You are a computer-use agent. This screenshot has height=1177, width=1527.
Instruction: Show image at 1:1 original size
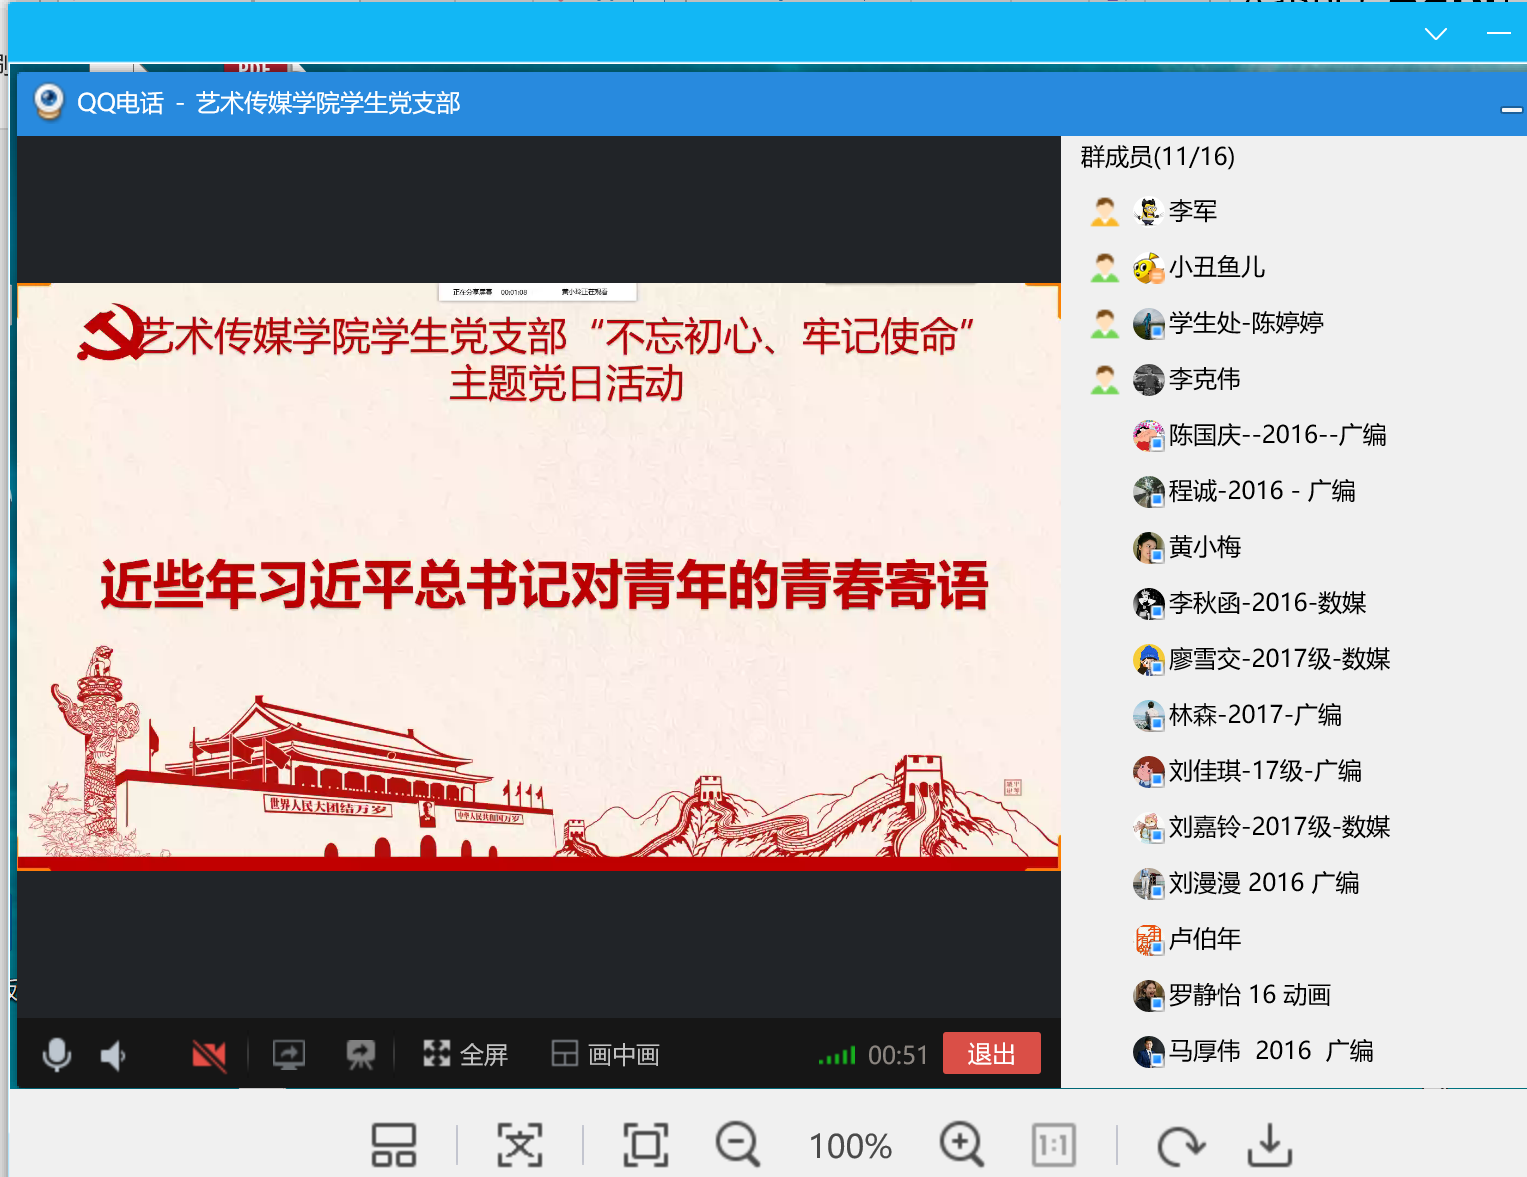[x=1054, y=1145]
